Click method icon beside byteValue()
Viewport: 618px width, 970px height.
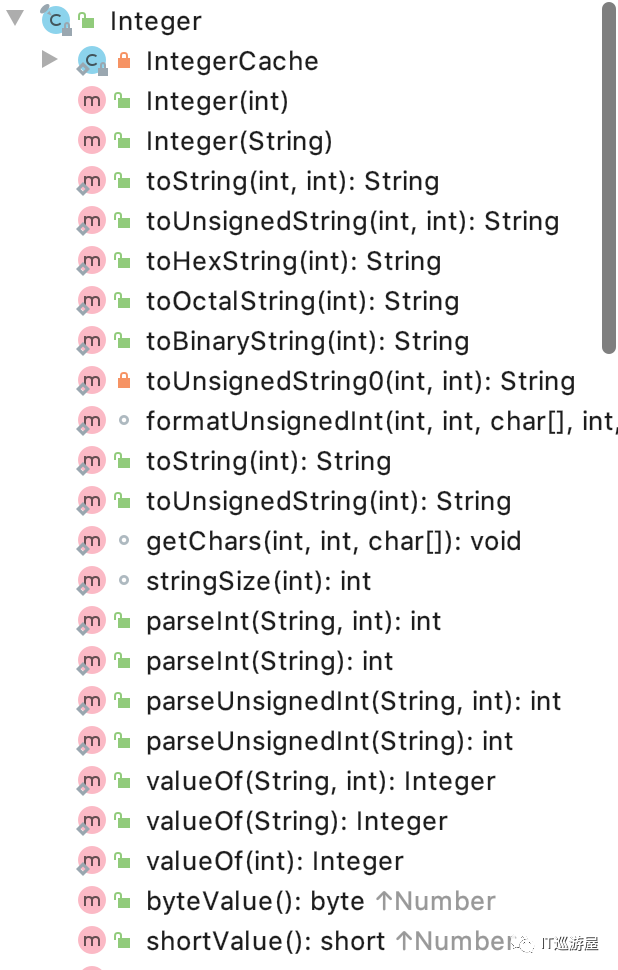coord(92,901)
